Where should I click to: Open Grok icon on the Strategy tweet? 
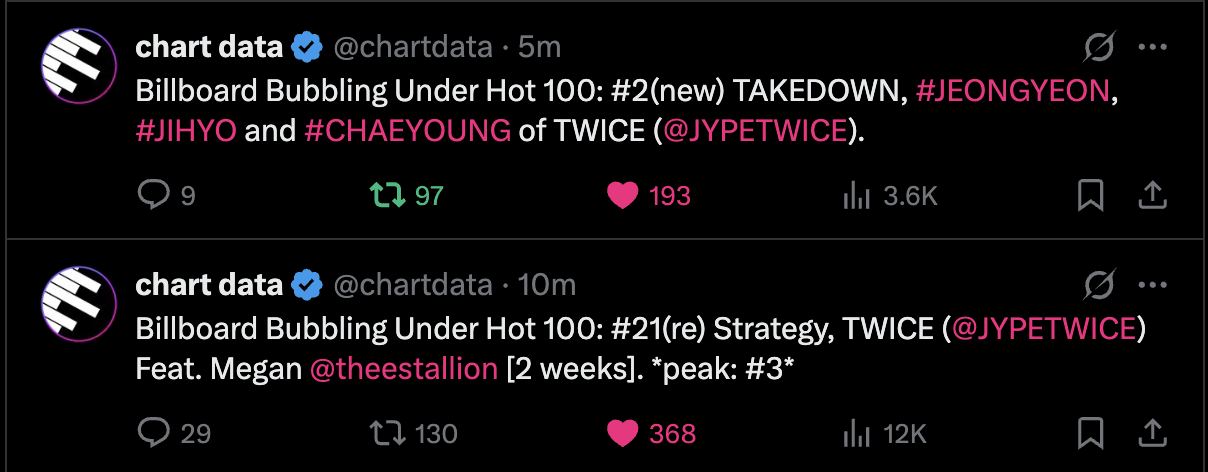click(x=1100, y=285)
